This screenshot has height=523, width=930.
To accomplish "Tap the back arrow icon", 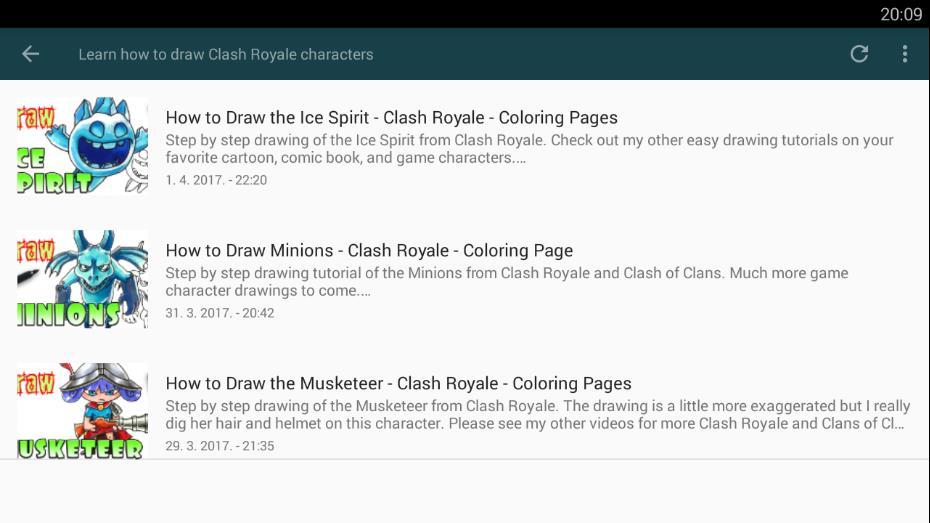I will [x=30, y=54].
